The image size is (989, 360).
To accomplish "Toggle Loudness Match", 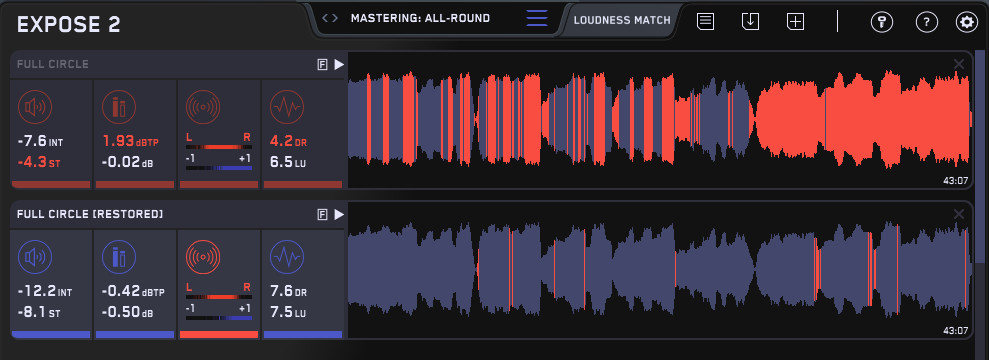I will [622, 20].
